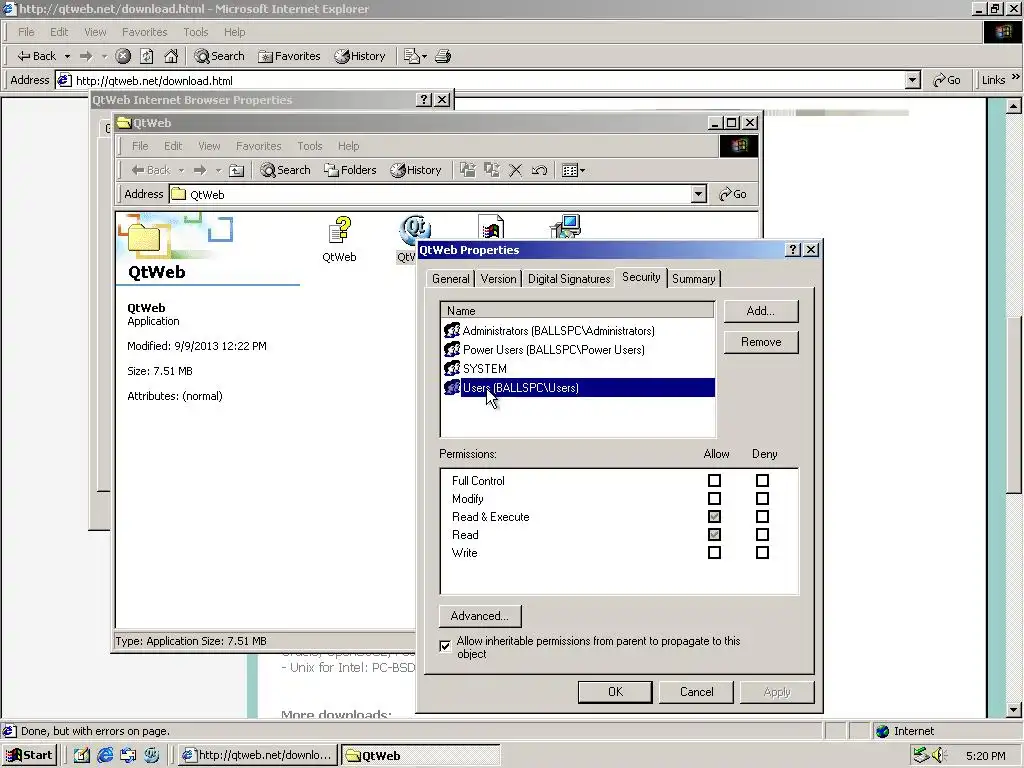Click the Internet Explorer address field
The image size is (1024, 768).
[480, 80]
